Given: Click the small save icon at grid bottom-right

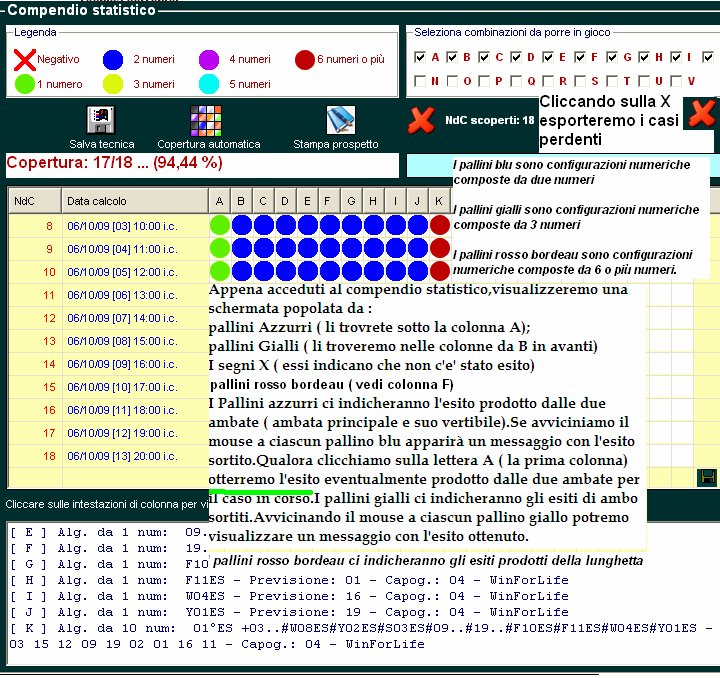Looking at the screenshot, I should pyautogui.click(x=708, y=477).
